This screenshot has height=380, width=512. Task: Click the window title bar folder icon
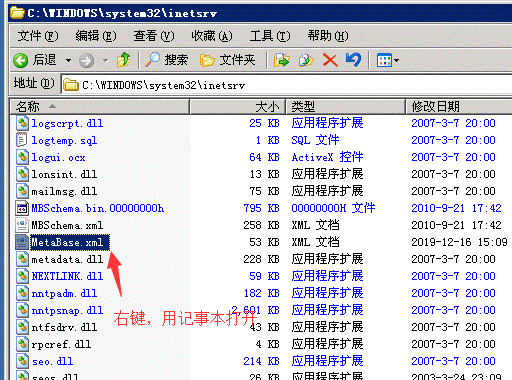[17, 13]
